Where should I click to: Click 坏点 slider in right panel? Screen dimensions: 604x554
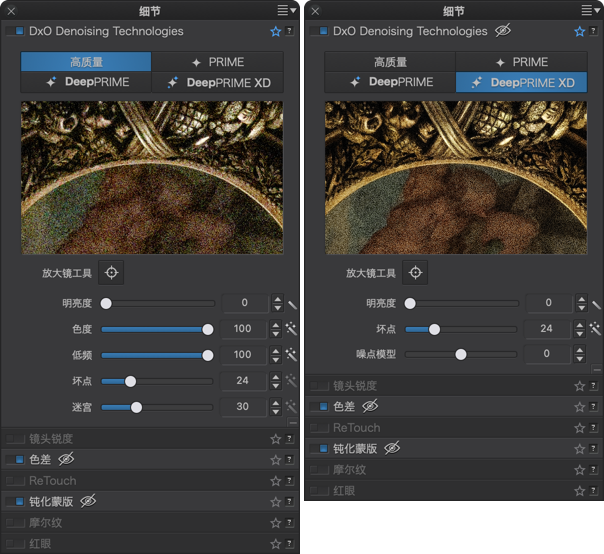point(461,329)
